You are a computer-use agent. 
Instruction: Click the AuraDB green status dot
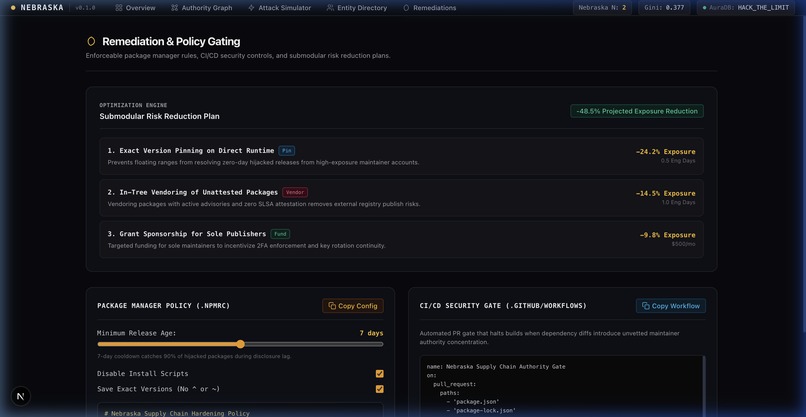704,8
